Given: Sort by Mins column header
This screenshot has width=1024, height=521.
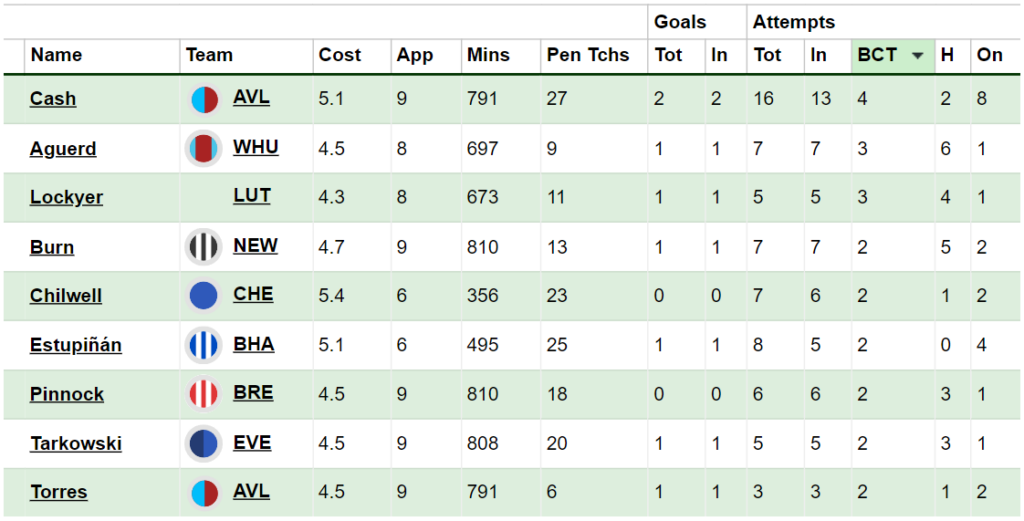Looking at the screenshot, I should point(488,55).
